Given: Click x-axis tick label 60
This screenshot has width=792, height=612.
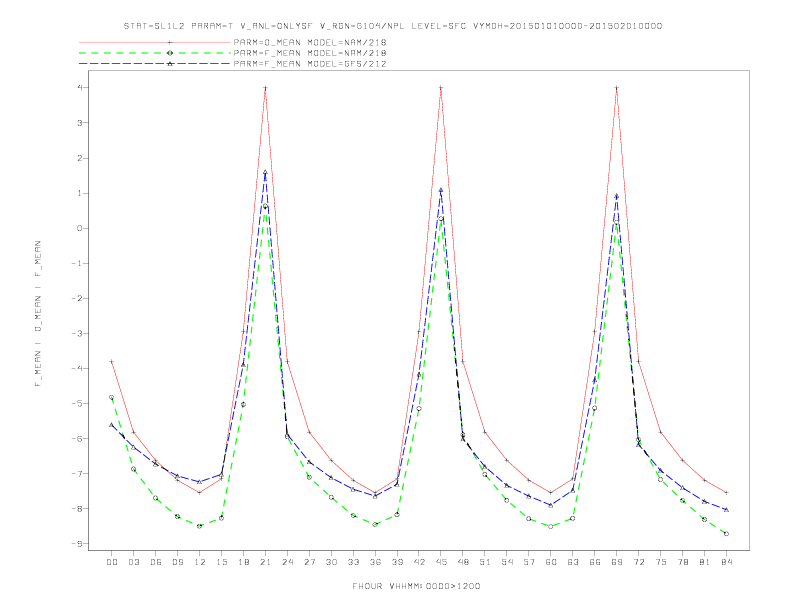Looking at the screenshot, I should tap(551, 562).
